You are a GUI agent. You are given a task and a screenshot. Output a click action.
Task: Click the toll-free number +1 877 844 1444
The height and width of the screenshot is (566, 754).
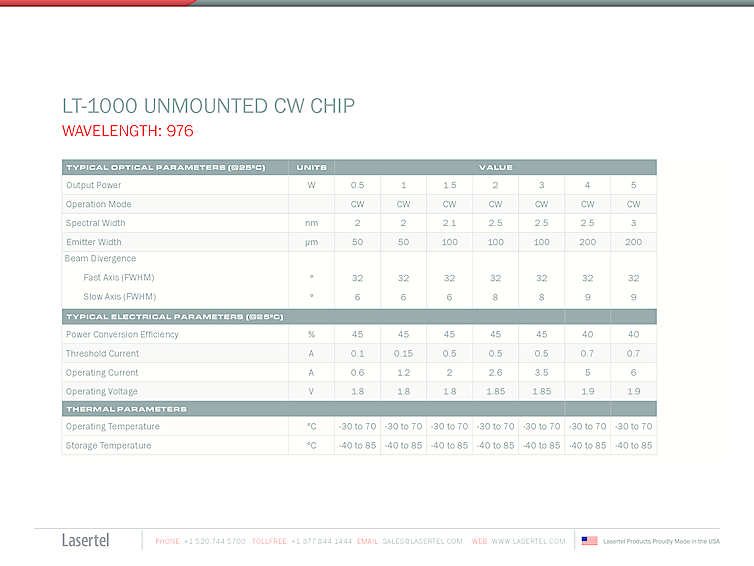(x=321, y=541)
